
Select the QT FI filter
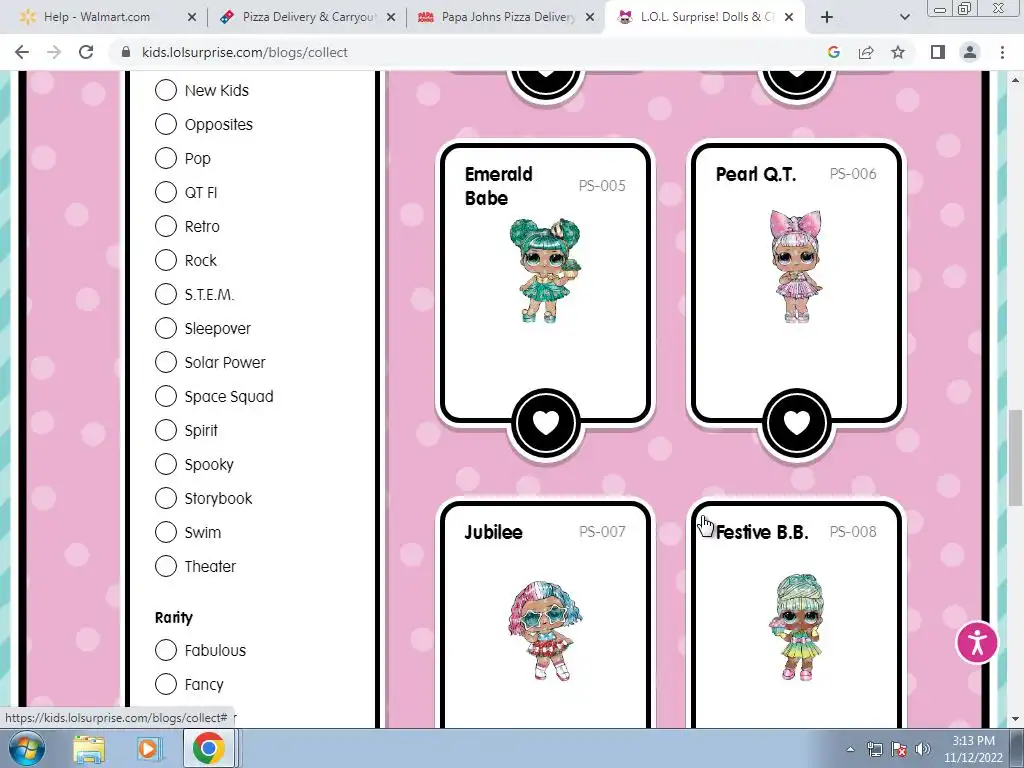click(x=166, y=192)
